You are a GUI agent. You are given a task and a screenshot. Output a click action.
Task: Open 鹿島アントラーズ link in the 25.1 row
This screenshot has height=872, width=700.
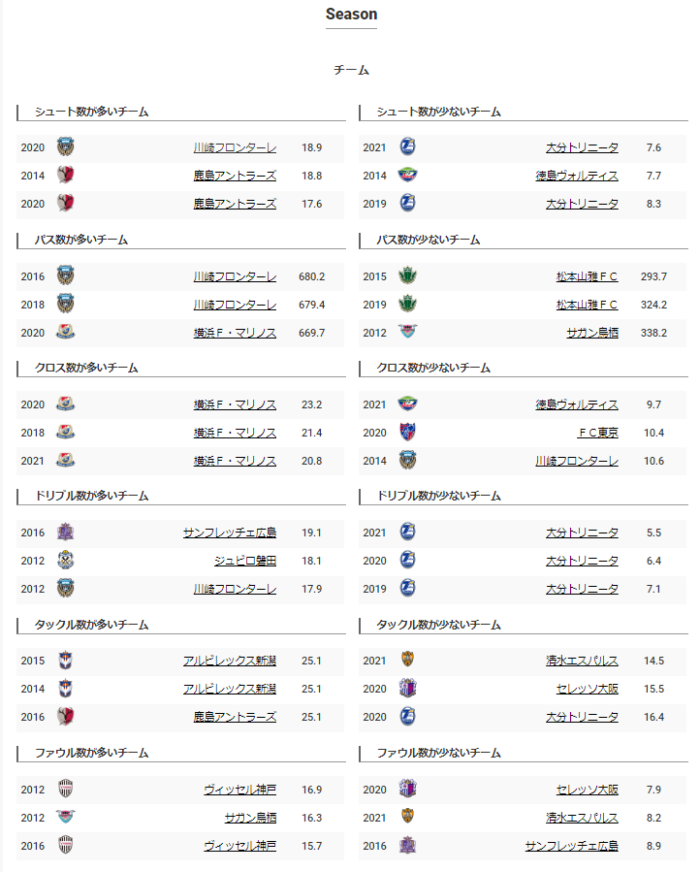235,717
